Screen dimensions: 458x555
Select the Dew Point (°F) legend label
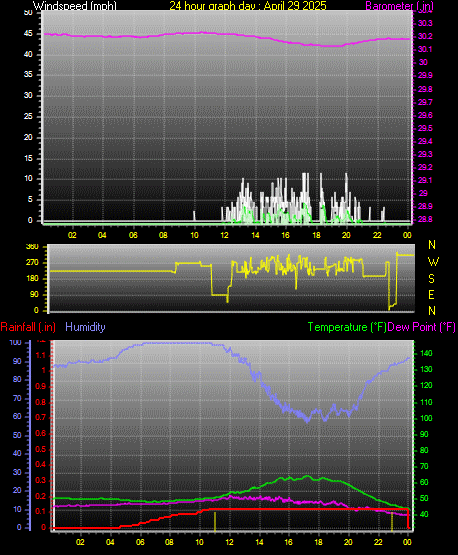(x=421, y=327)
